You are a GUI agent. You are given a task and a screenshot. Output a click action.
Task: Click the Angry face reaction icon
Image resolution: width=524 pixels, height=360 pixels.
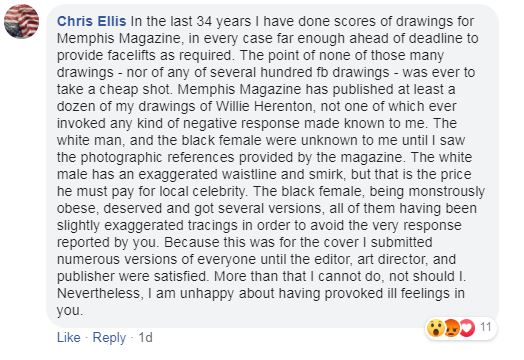tap(451, 328)
